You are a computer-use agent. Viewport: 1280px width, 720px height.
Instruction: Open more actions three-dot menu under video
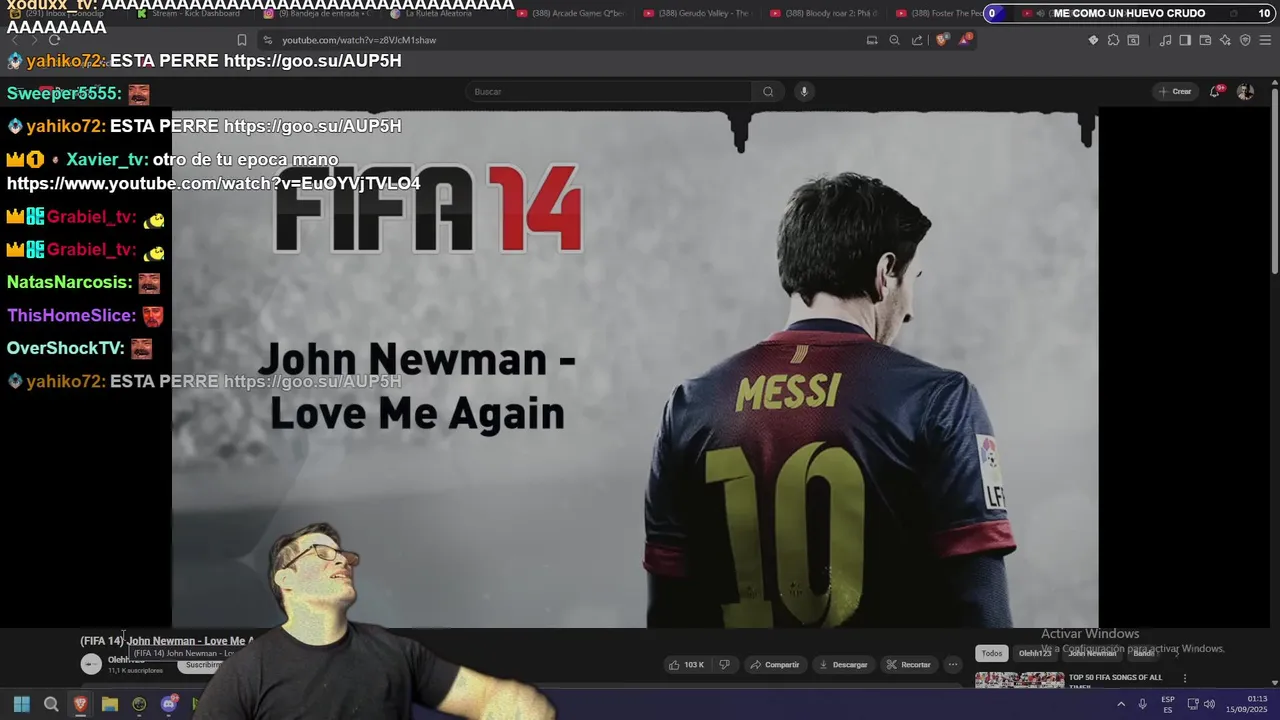pos(953,664)
